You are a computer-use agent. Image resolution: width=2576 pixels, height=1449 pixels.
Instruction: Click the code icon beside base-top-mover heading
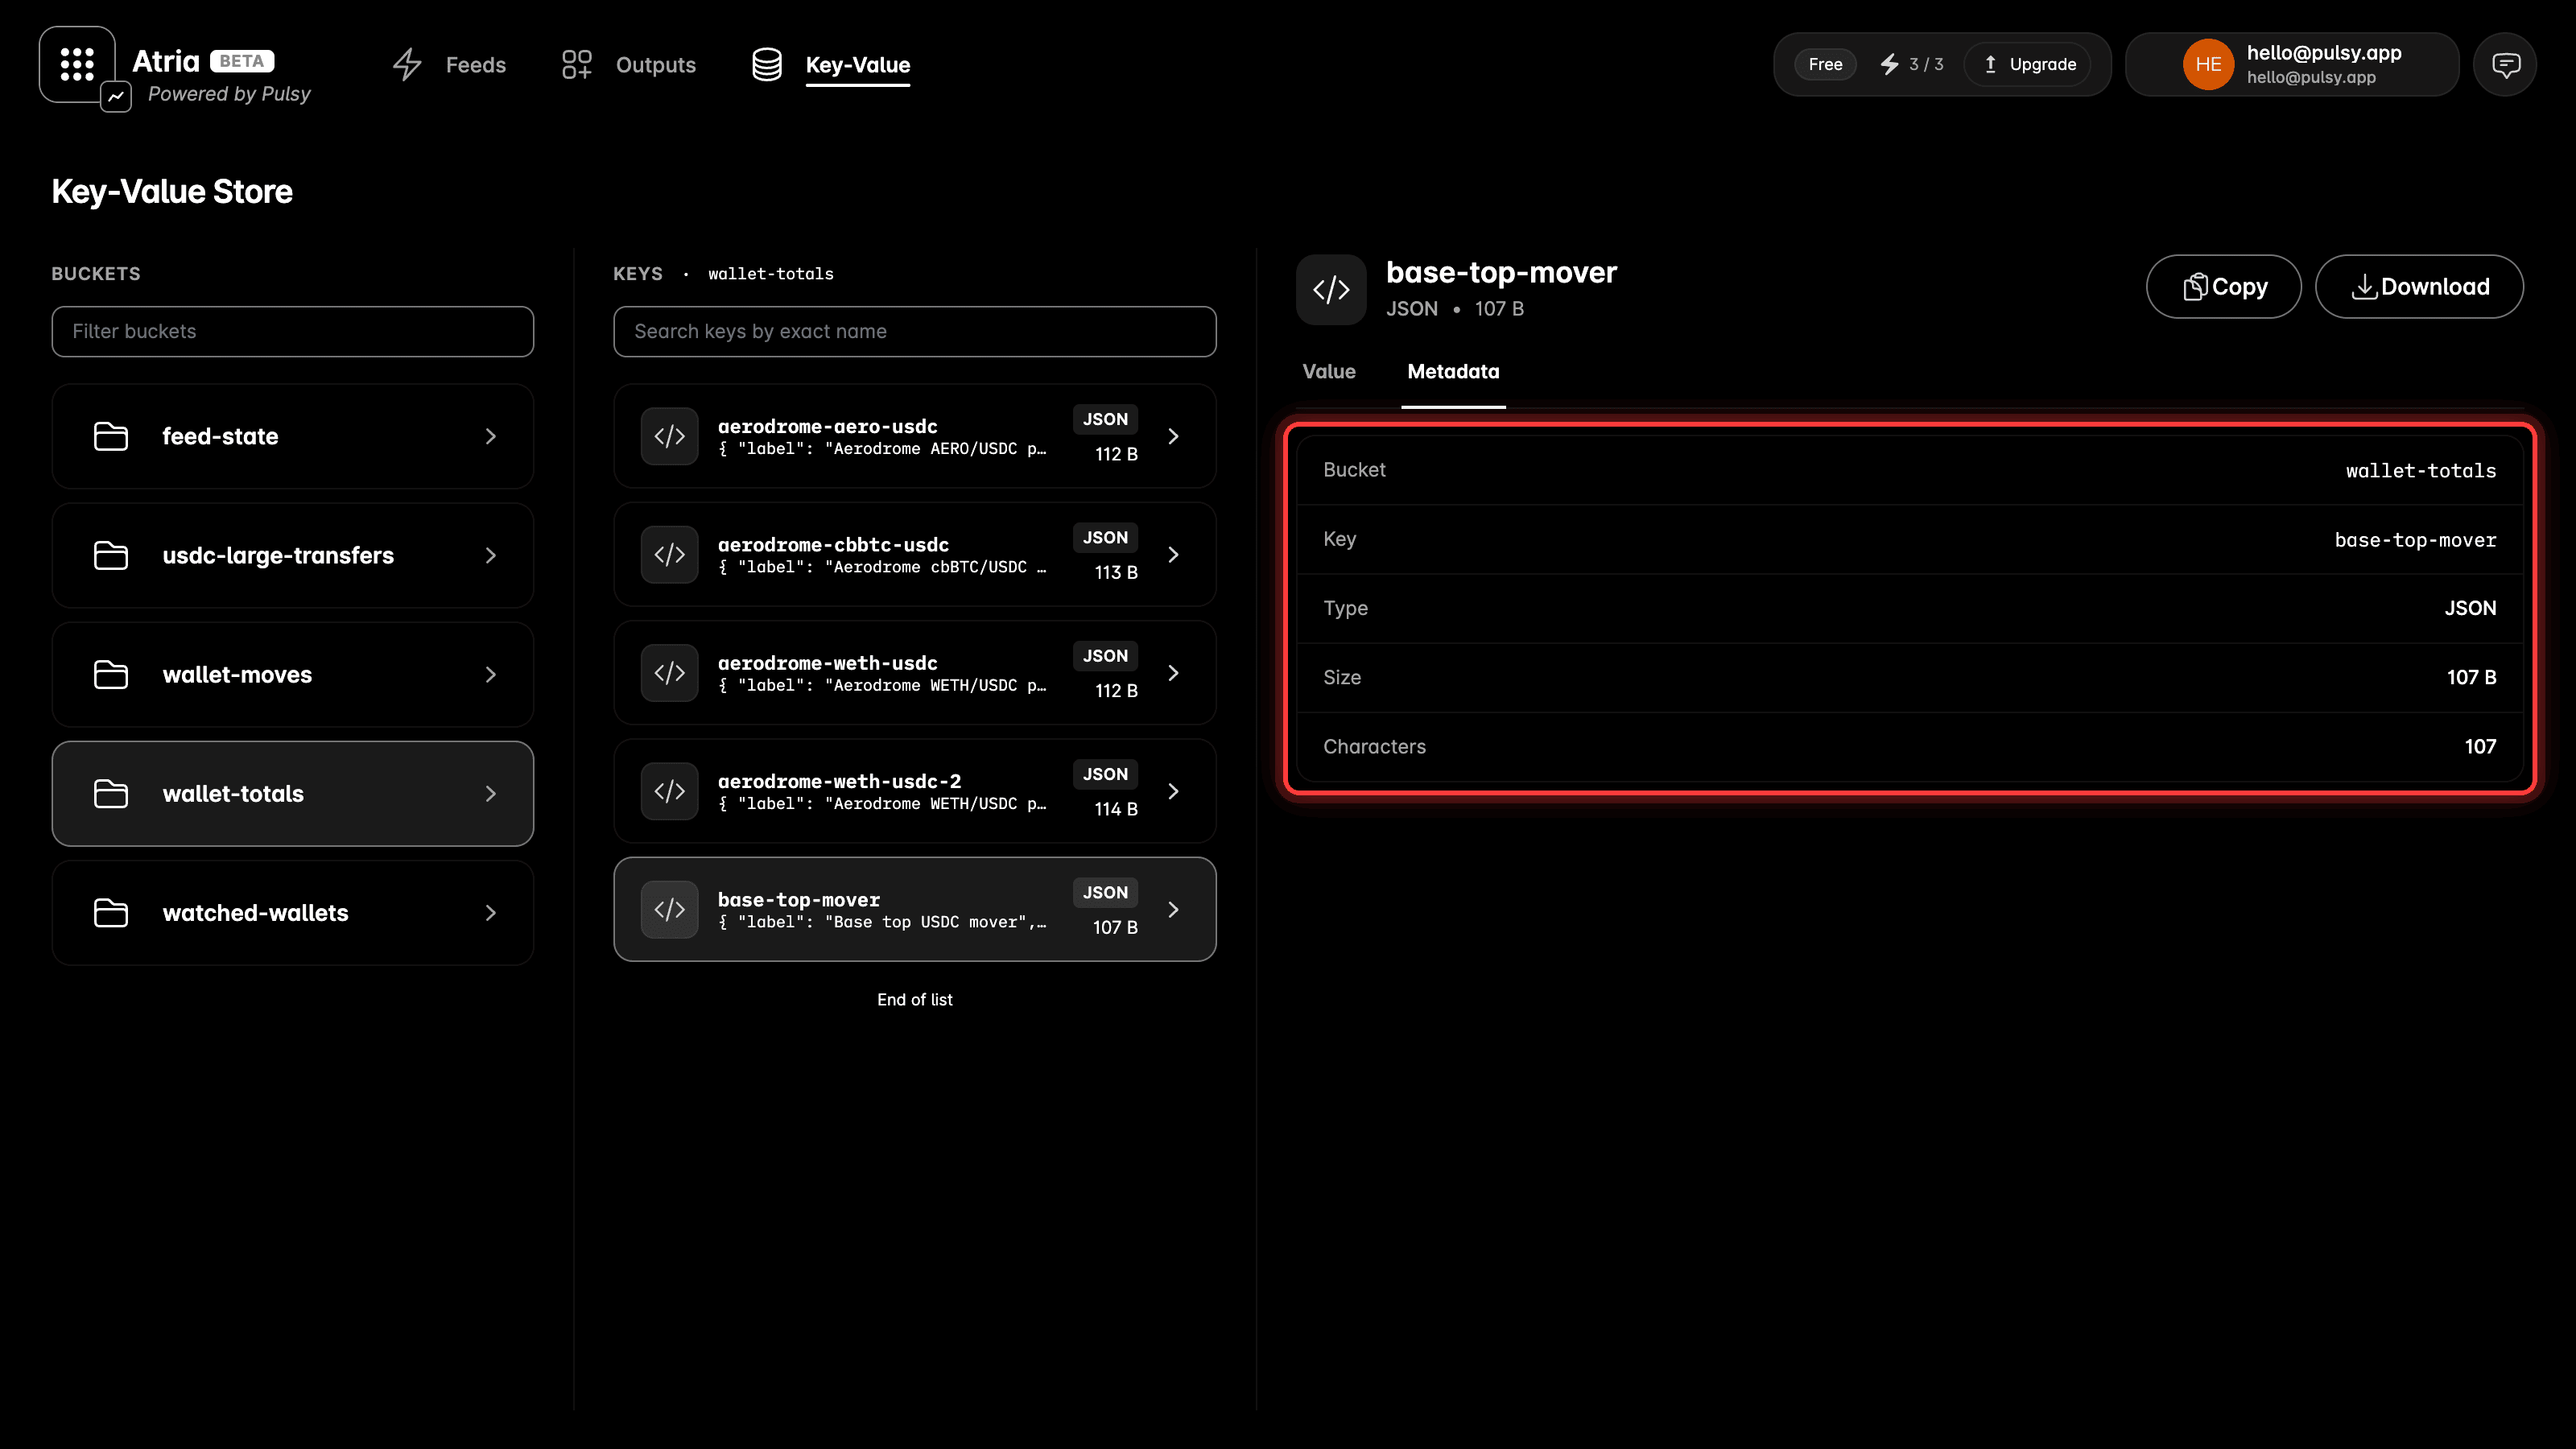point(1331,290)
